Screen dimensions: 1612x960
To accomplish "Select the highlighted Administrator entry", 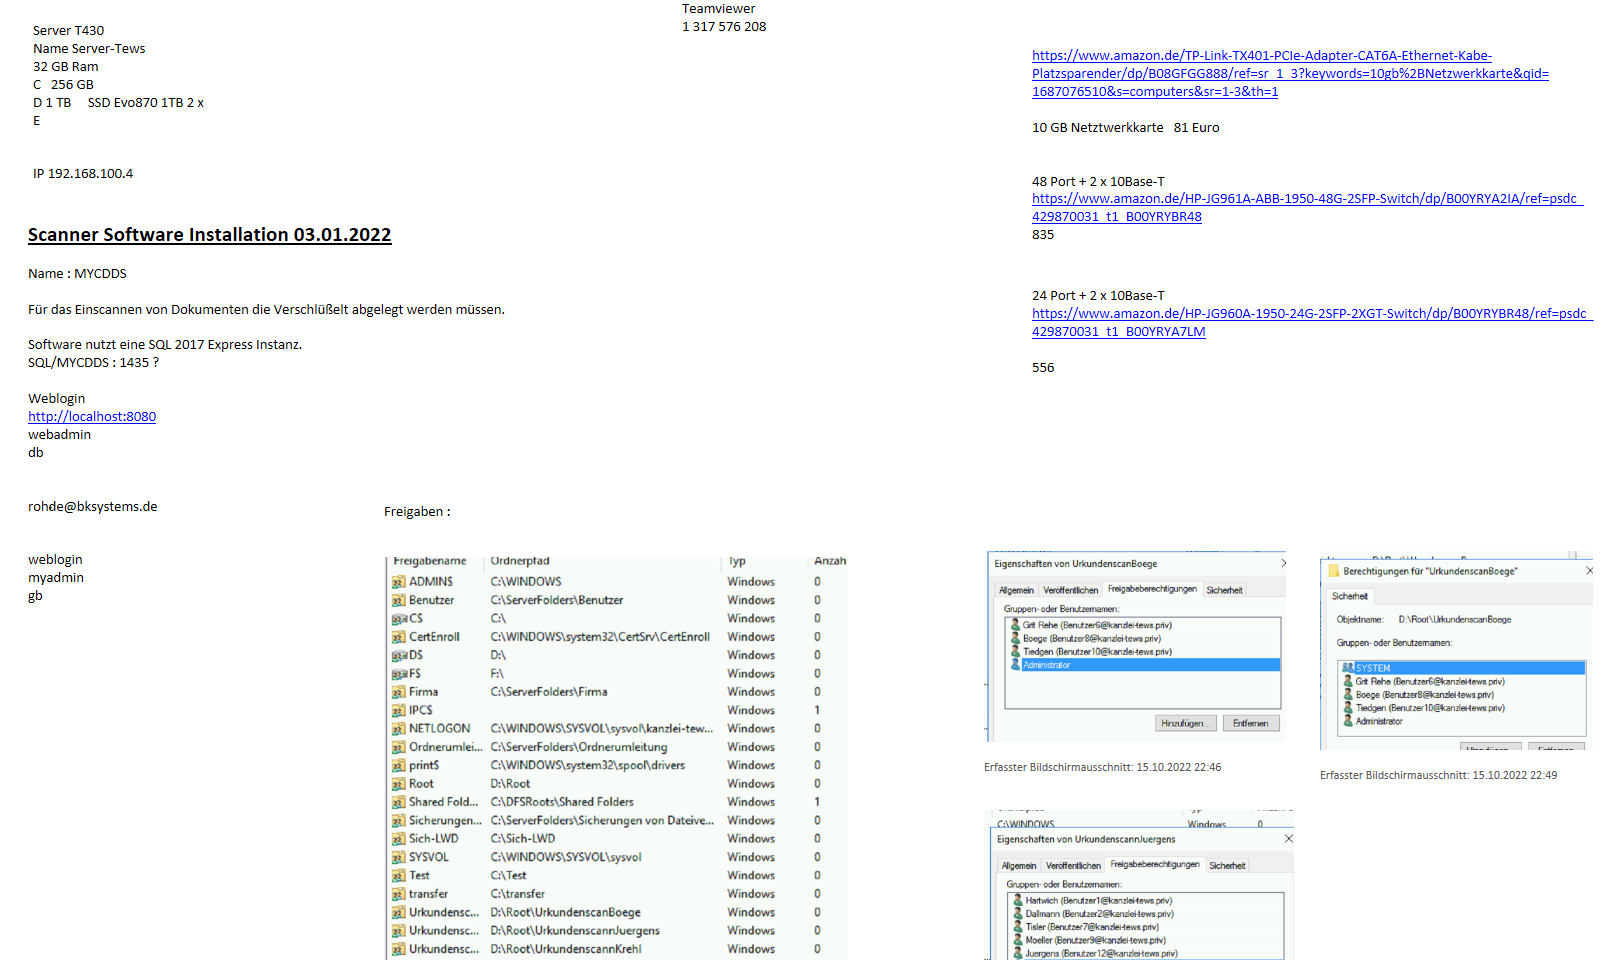I will (x=1047, y=665).
